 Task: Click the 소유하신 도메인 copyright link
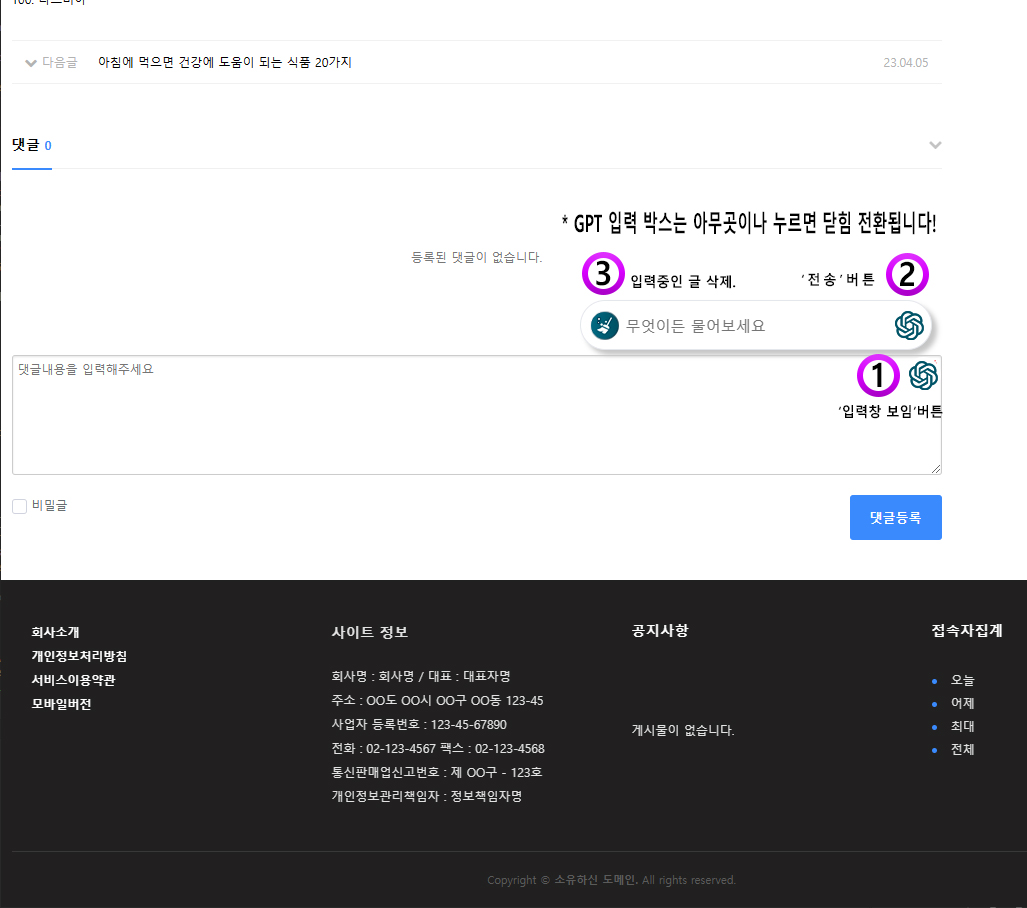point(596,880)
